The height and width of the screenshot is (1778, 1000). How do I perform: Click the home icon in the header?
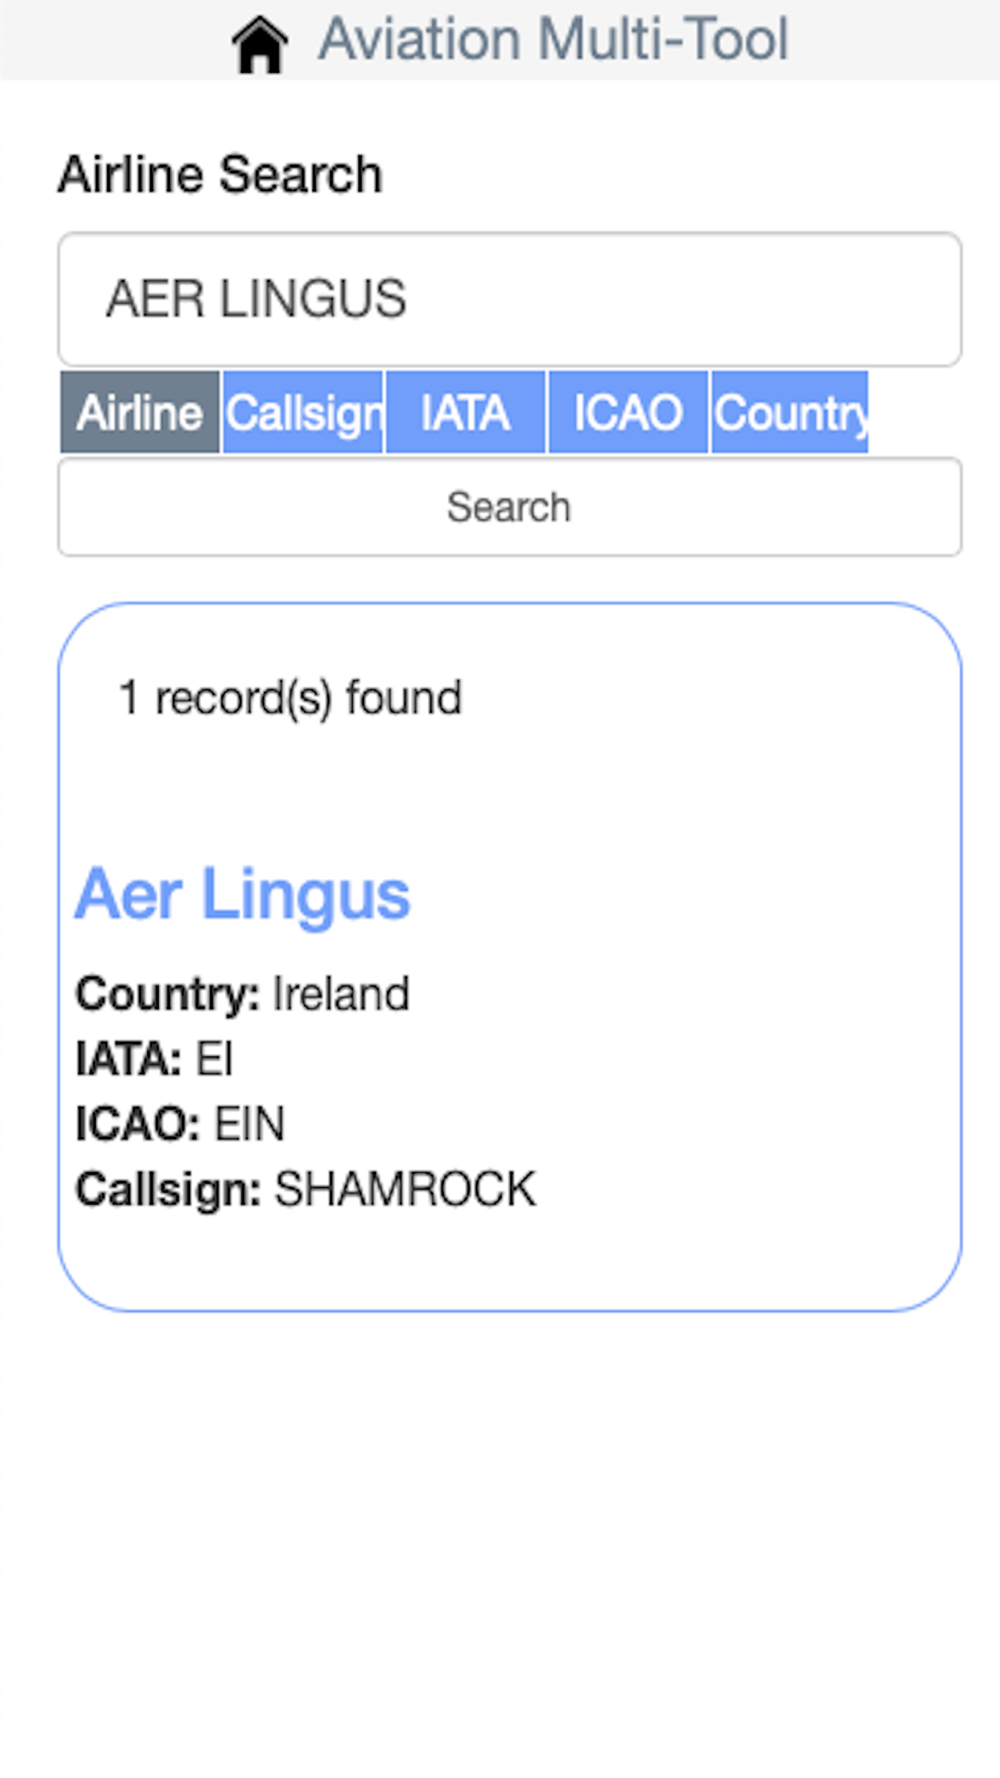[260, 44]
